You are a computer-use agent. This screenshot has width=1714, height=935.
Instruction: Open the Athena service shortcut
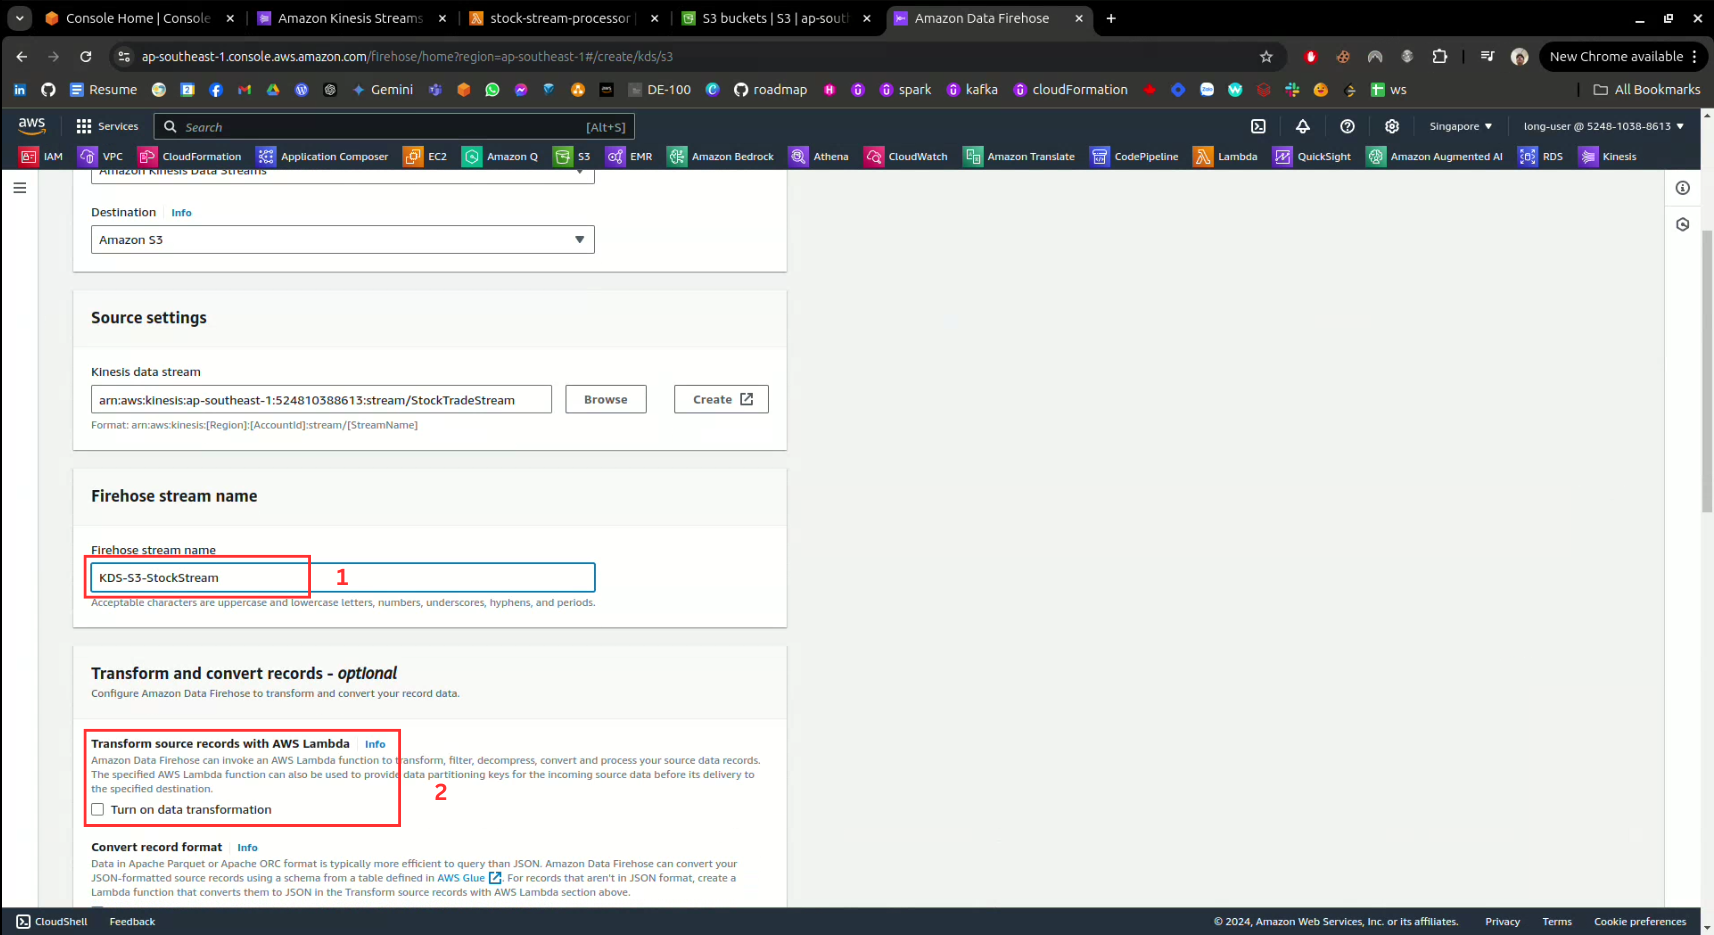(x=818, y=156)
